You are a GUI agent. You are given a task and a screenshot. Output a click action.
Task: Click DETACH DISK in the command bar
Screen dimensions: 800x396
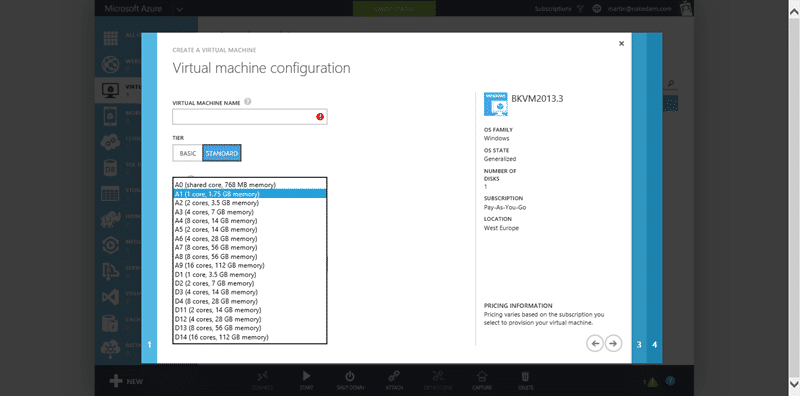(438, 381)
